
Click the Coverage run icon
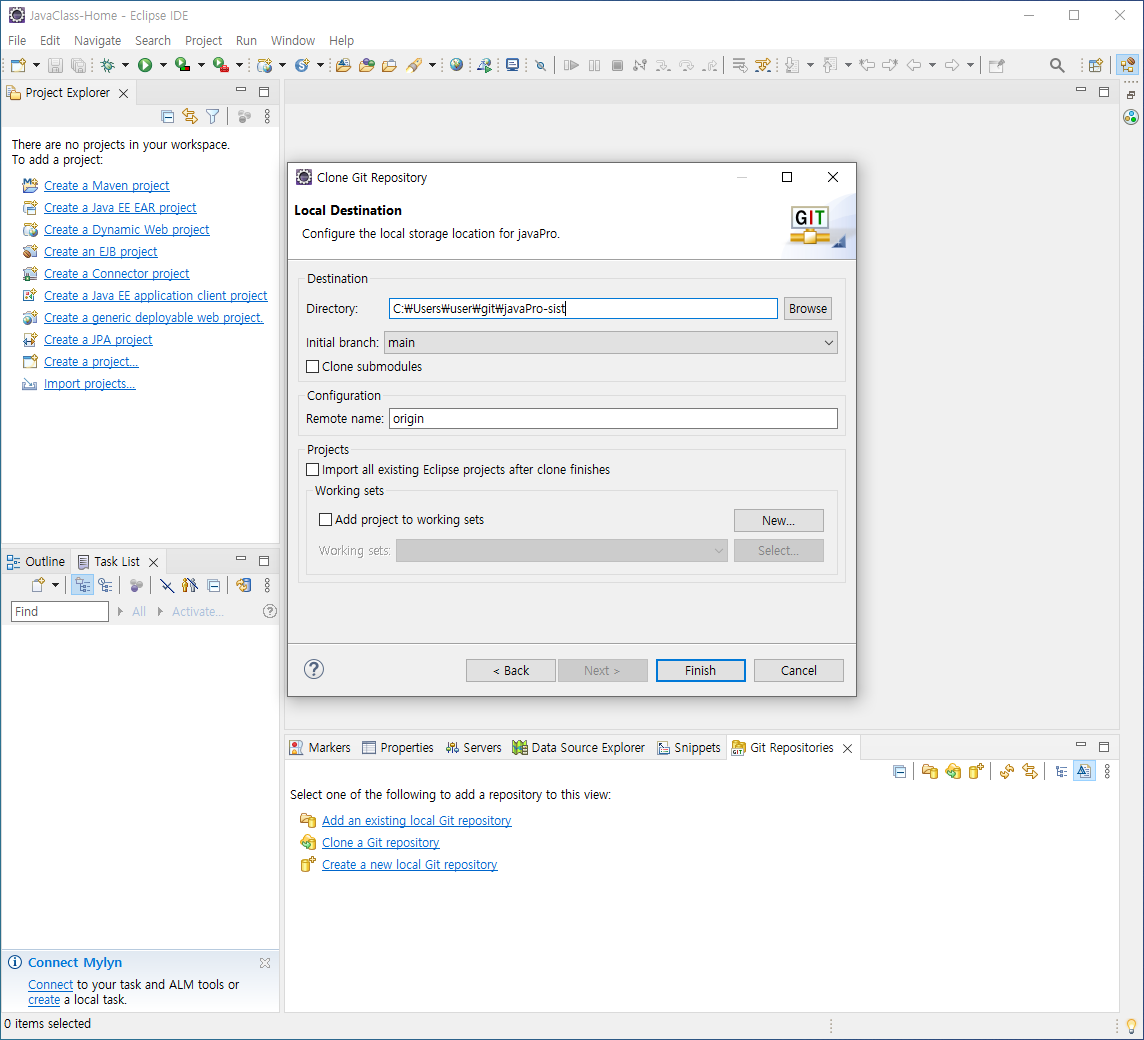[x=182, y=65]
